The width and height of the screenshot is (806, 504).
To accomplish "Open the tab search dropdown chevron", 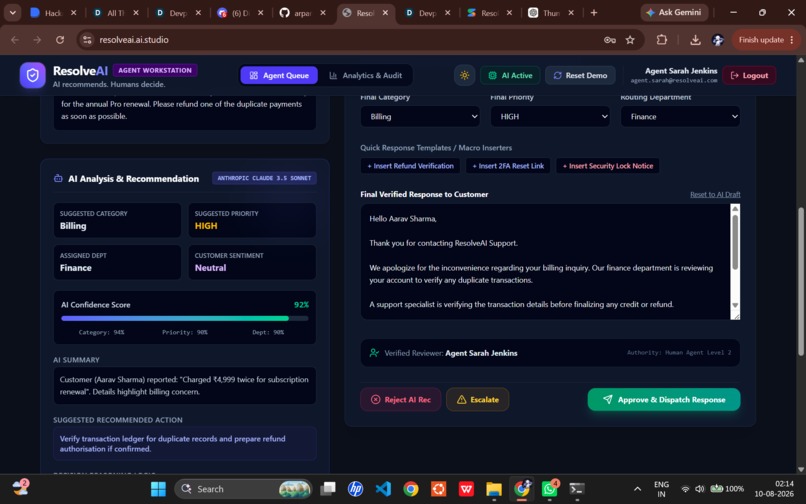I will pyautogui.click(x=12, y=12).
